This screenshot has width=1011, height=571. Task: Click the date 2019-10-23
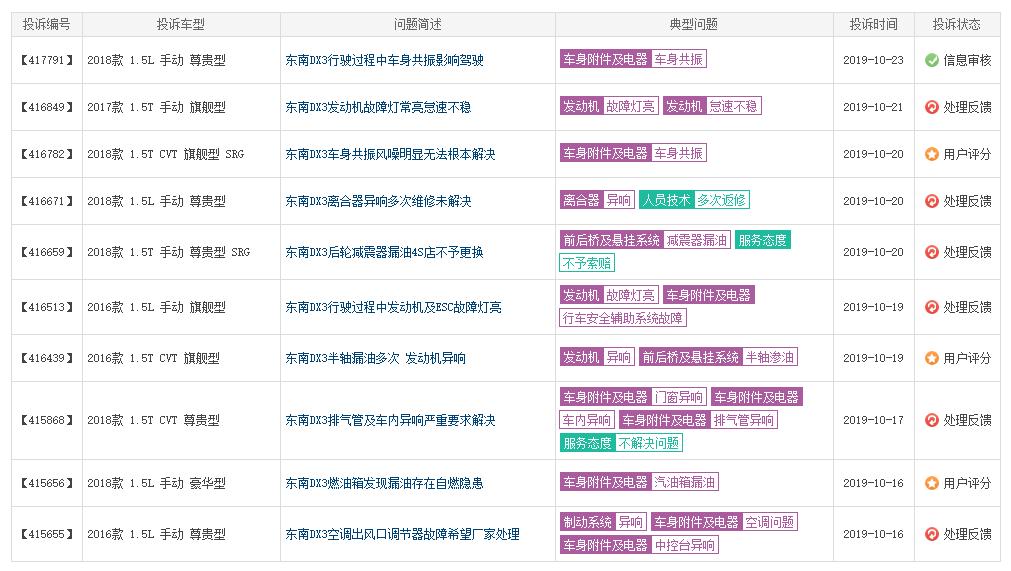(873, 60)
